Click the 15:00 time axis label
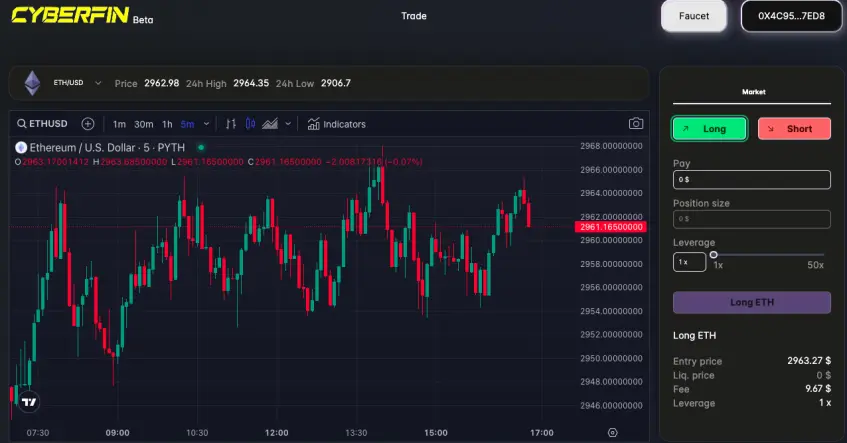 click(436, 433)
